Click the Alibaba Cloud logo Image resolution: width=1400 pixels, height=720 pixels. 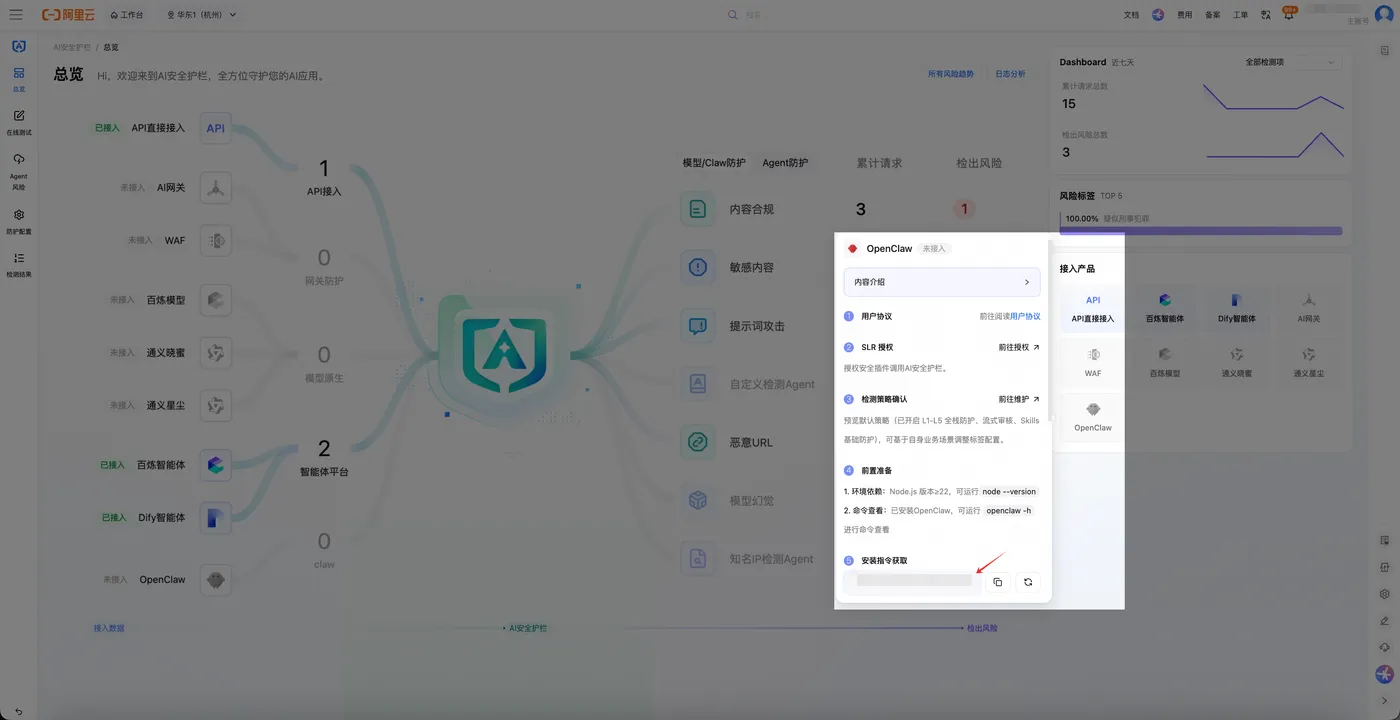coord(68,15)
